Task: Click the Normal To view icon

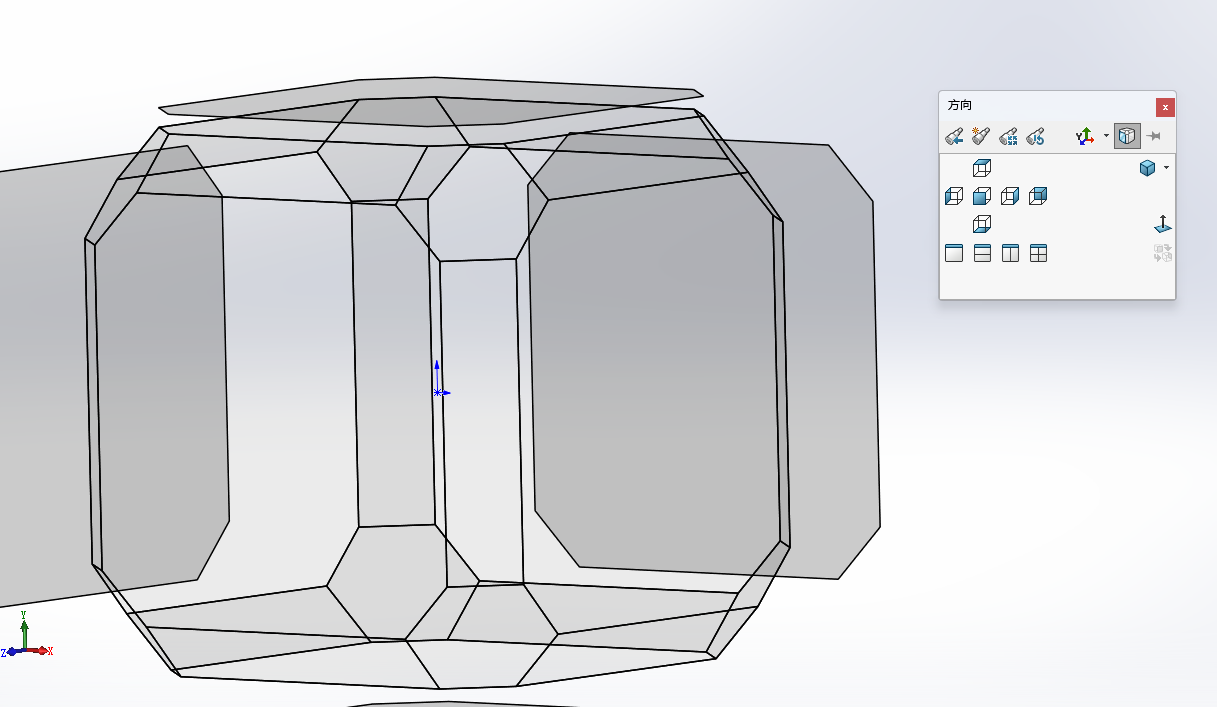Action: coord(1162,224)
